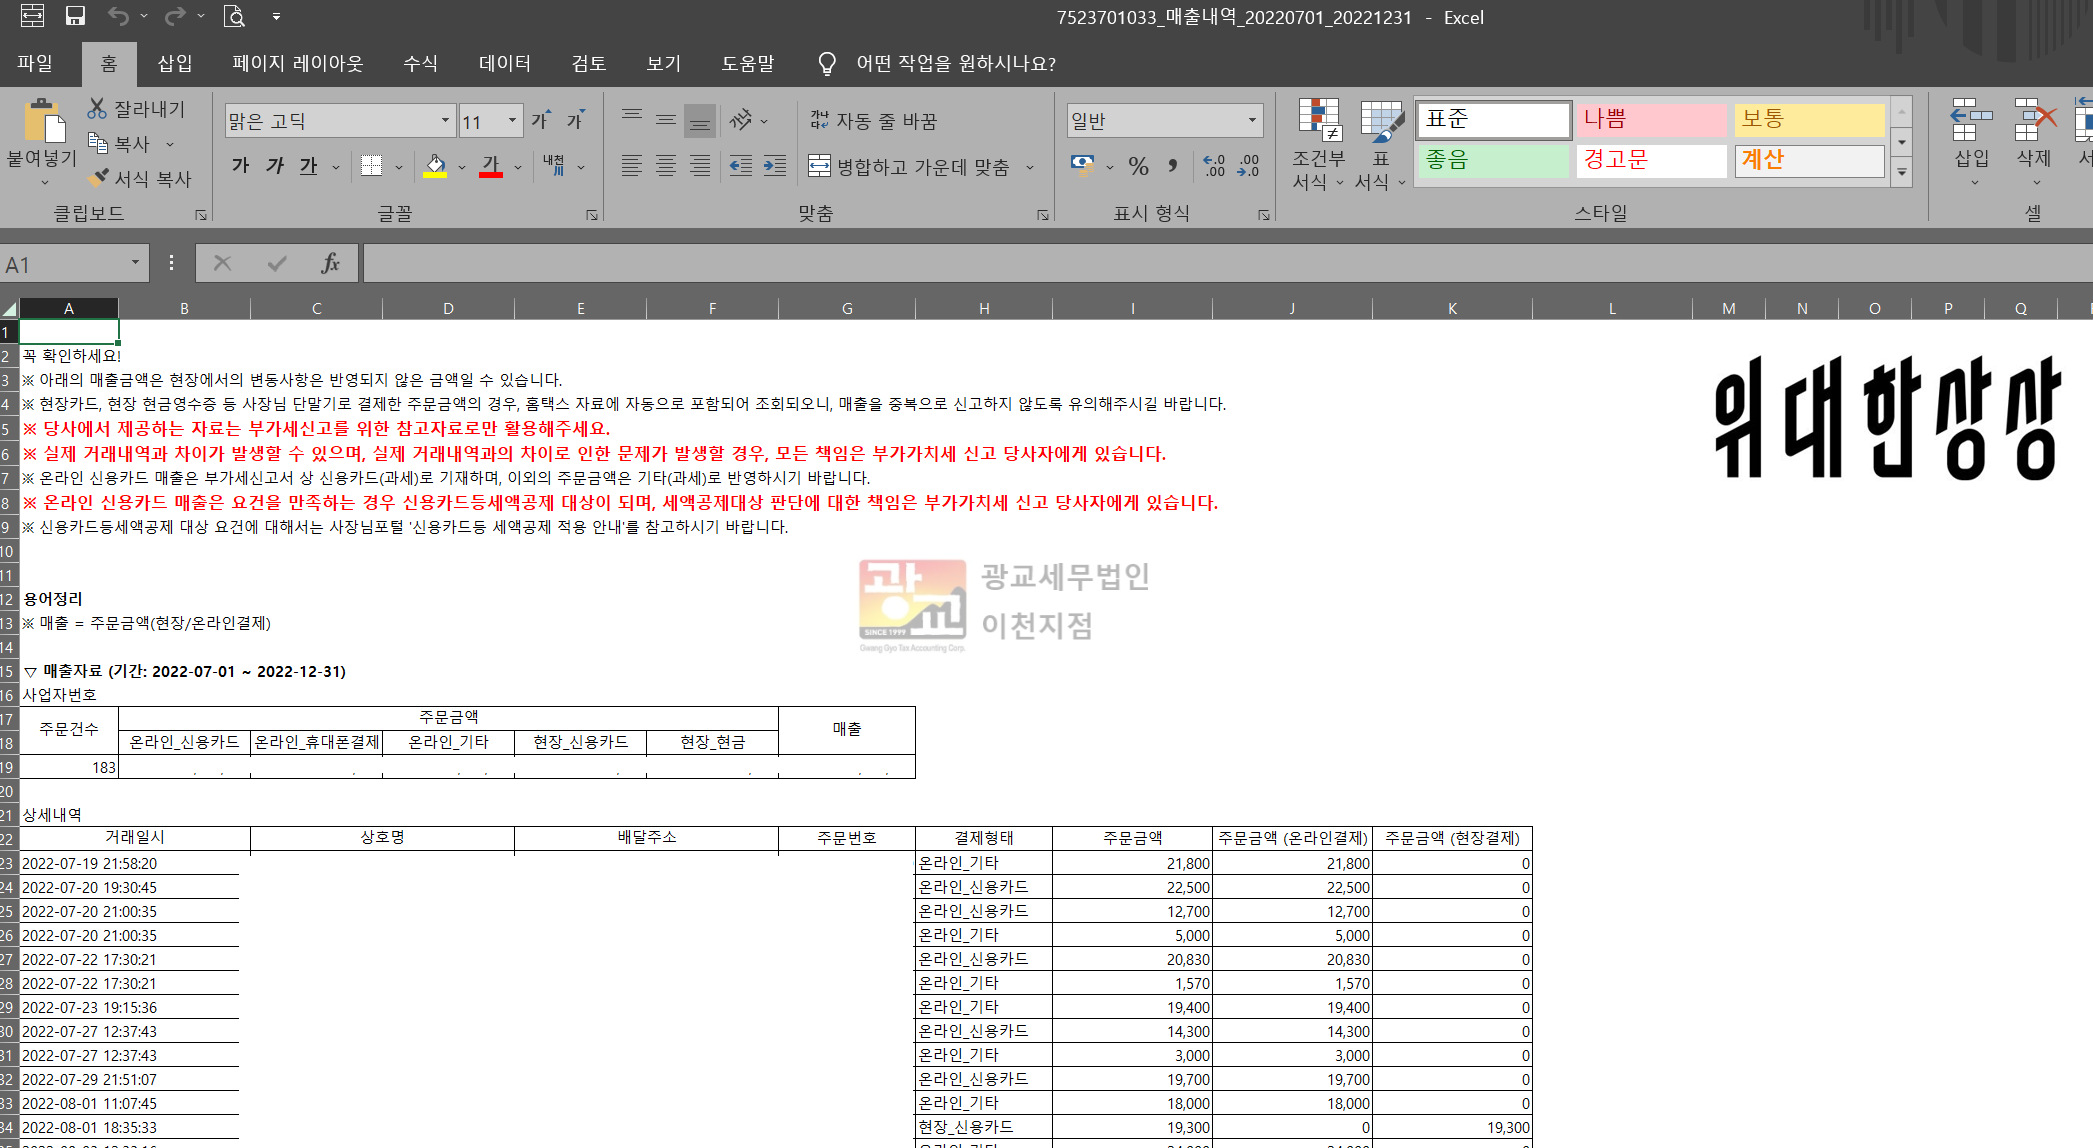The height and width of the screenshot is (1148, 2093).
Task: Click the Save icon in quick access toolbar
Action: pos(75,16)
